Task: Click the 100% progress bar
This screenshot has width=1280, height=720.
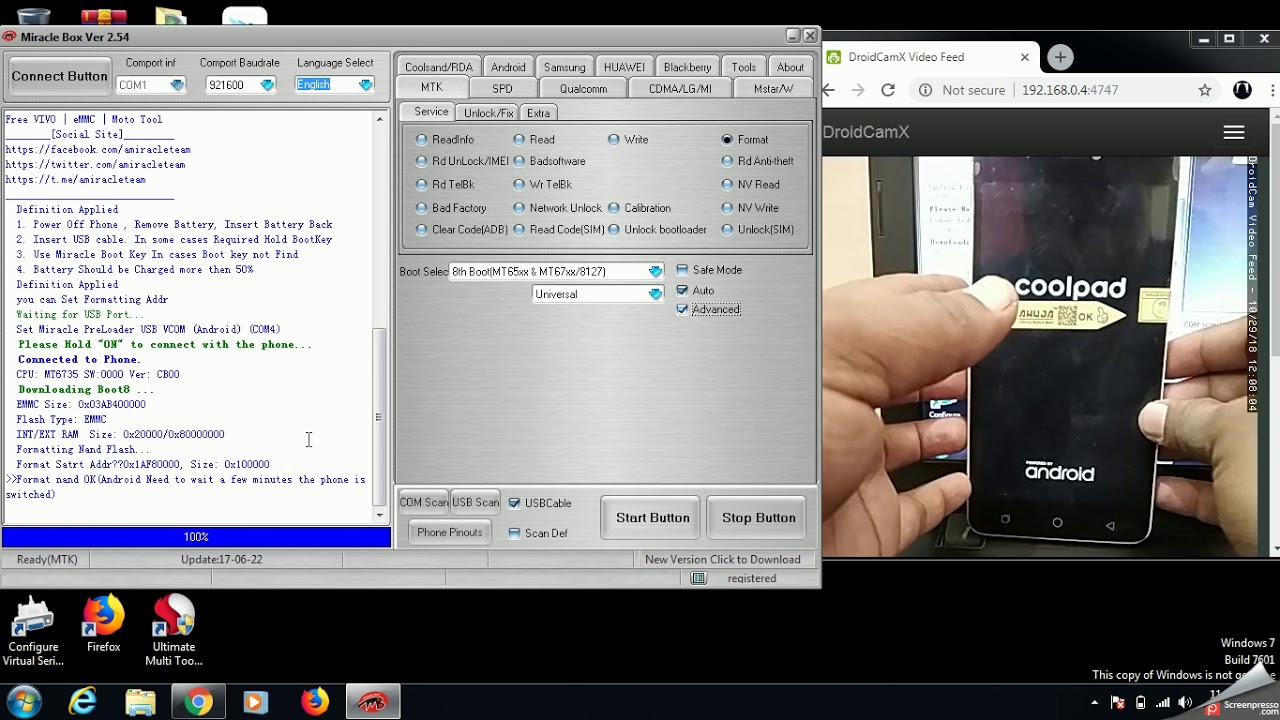Action: 196,537
